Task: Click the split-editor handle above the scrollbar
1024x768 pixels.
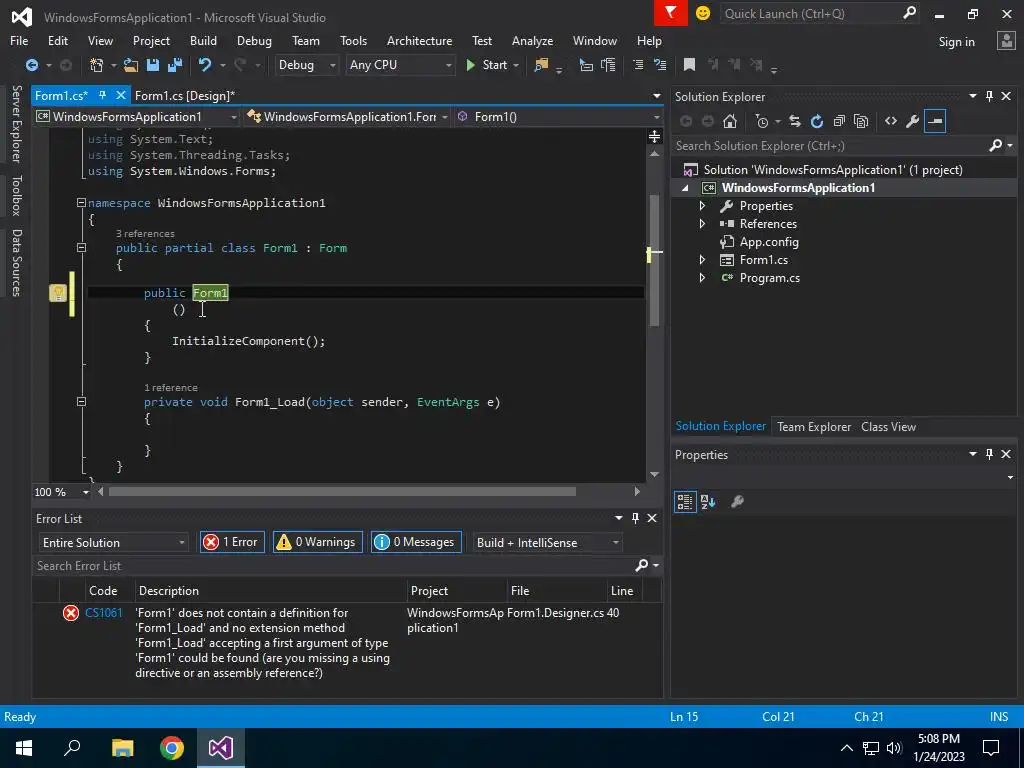Action: click(654, 136)
